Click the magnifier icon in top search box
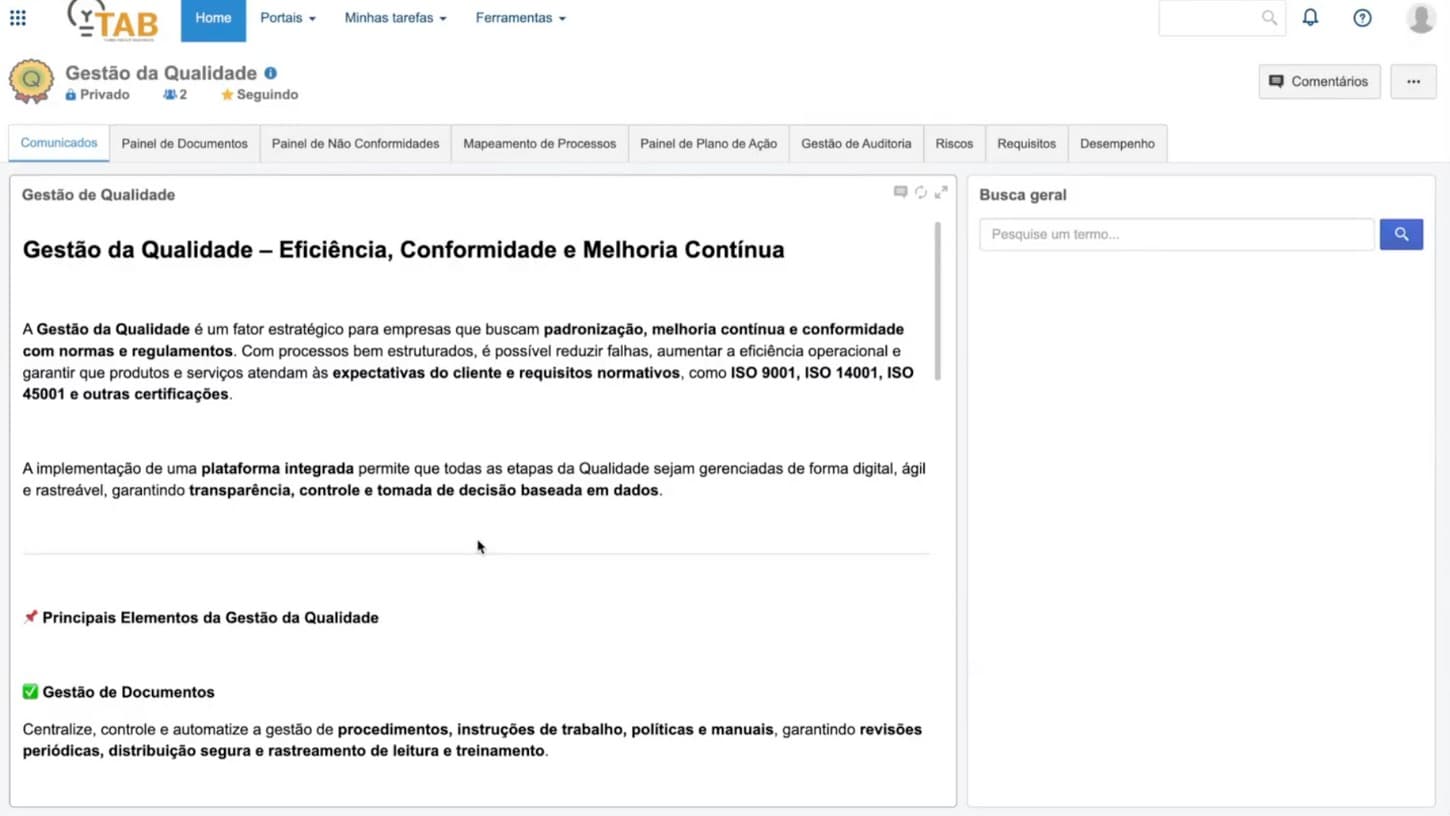The width and height of the screenshot is (1450, 816). pos(1269,18)
